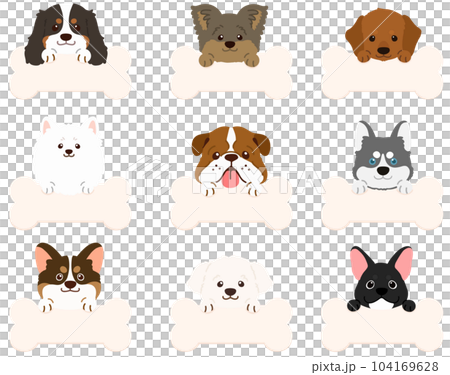Click the black French bulldog with pink ears

(x=381, y=279)
